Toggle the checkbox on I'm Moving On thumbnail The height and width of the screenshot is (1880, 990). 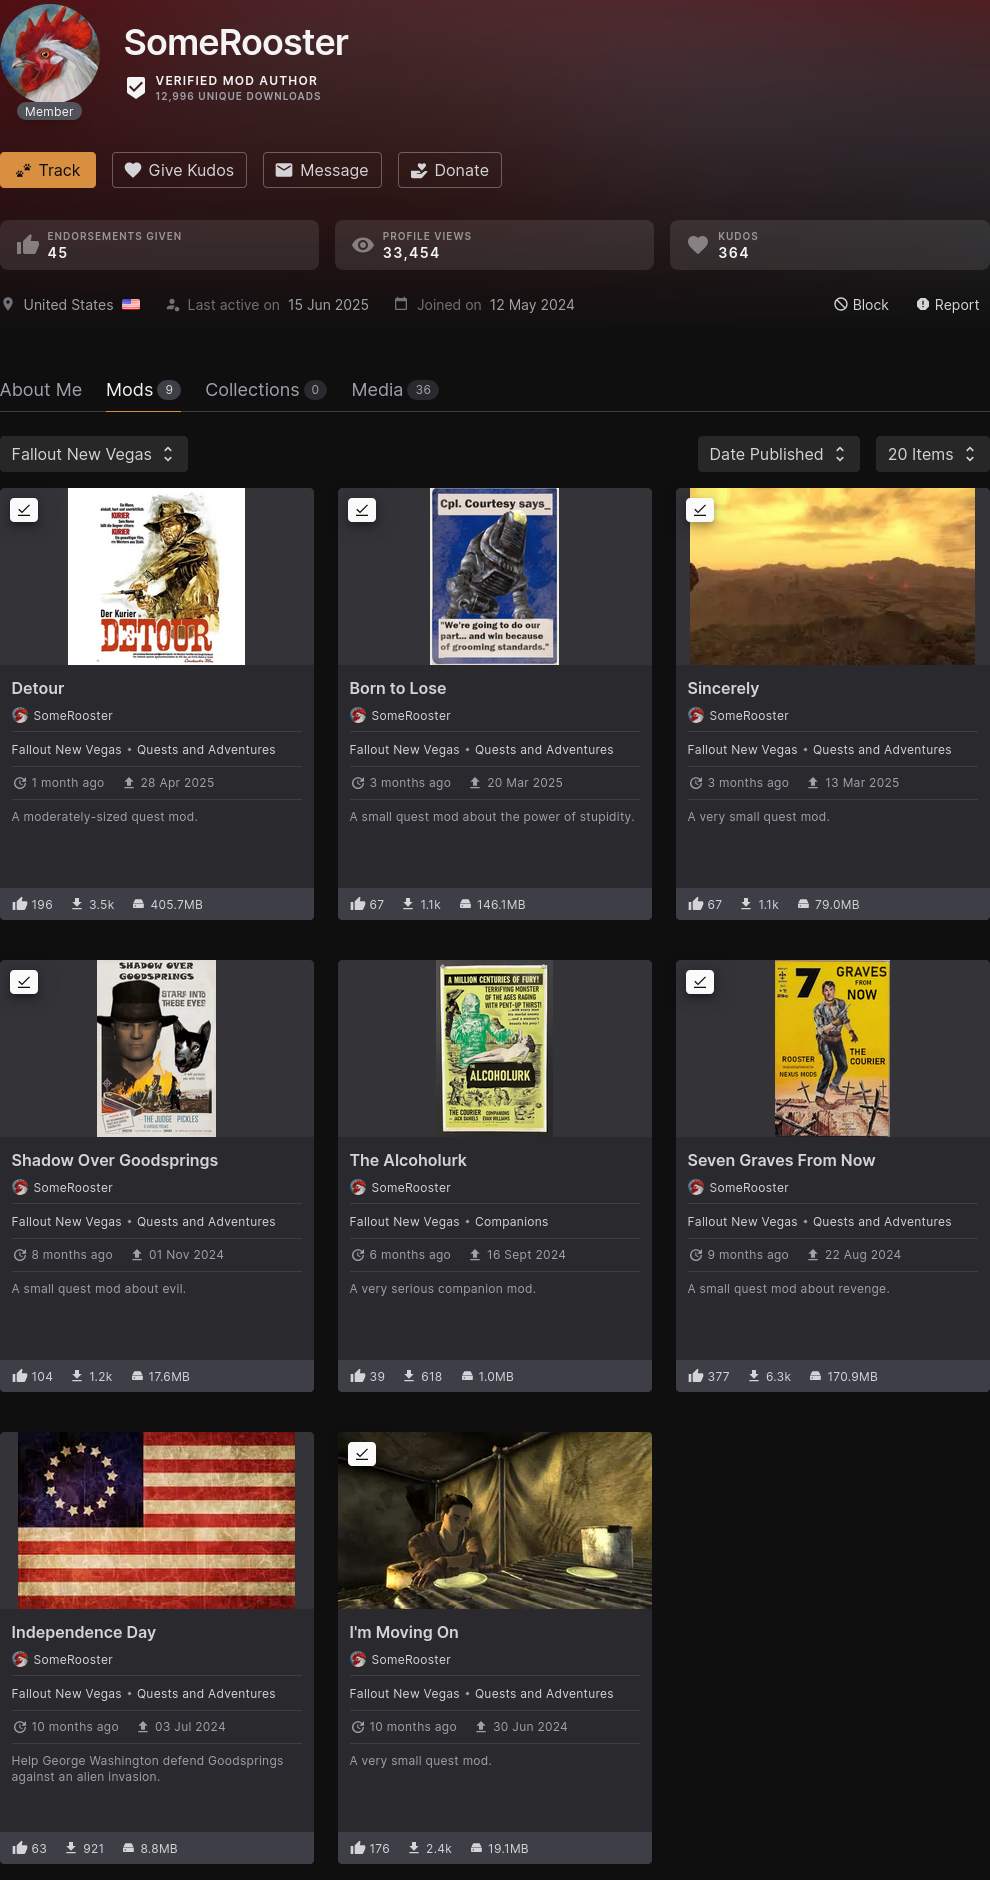click(362, 1454)
